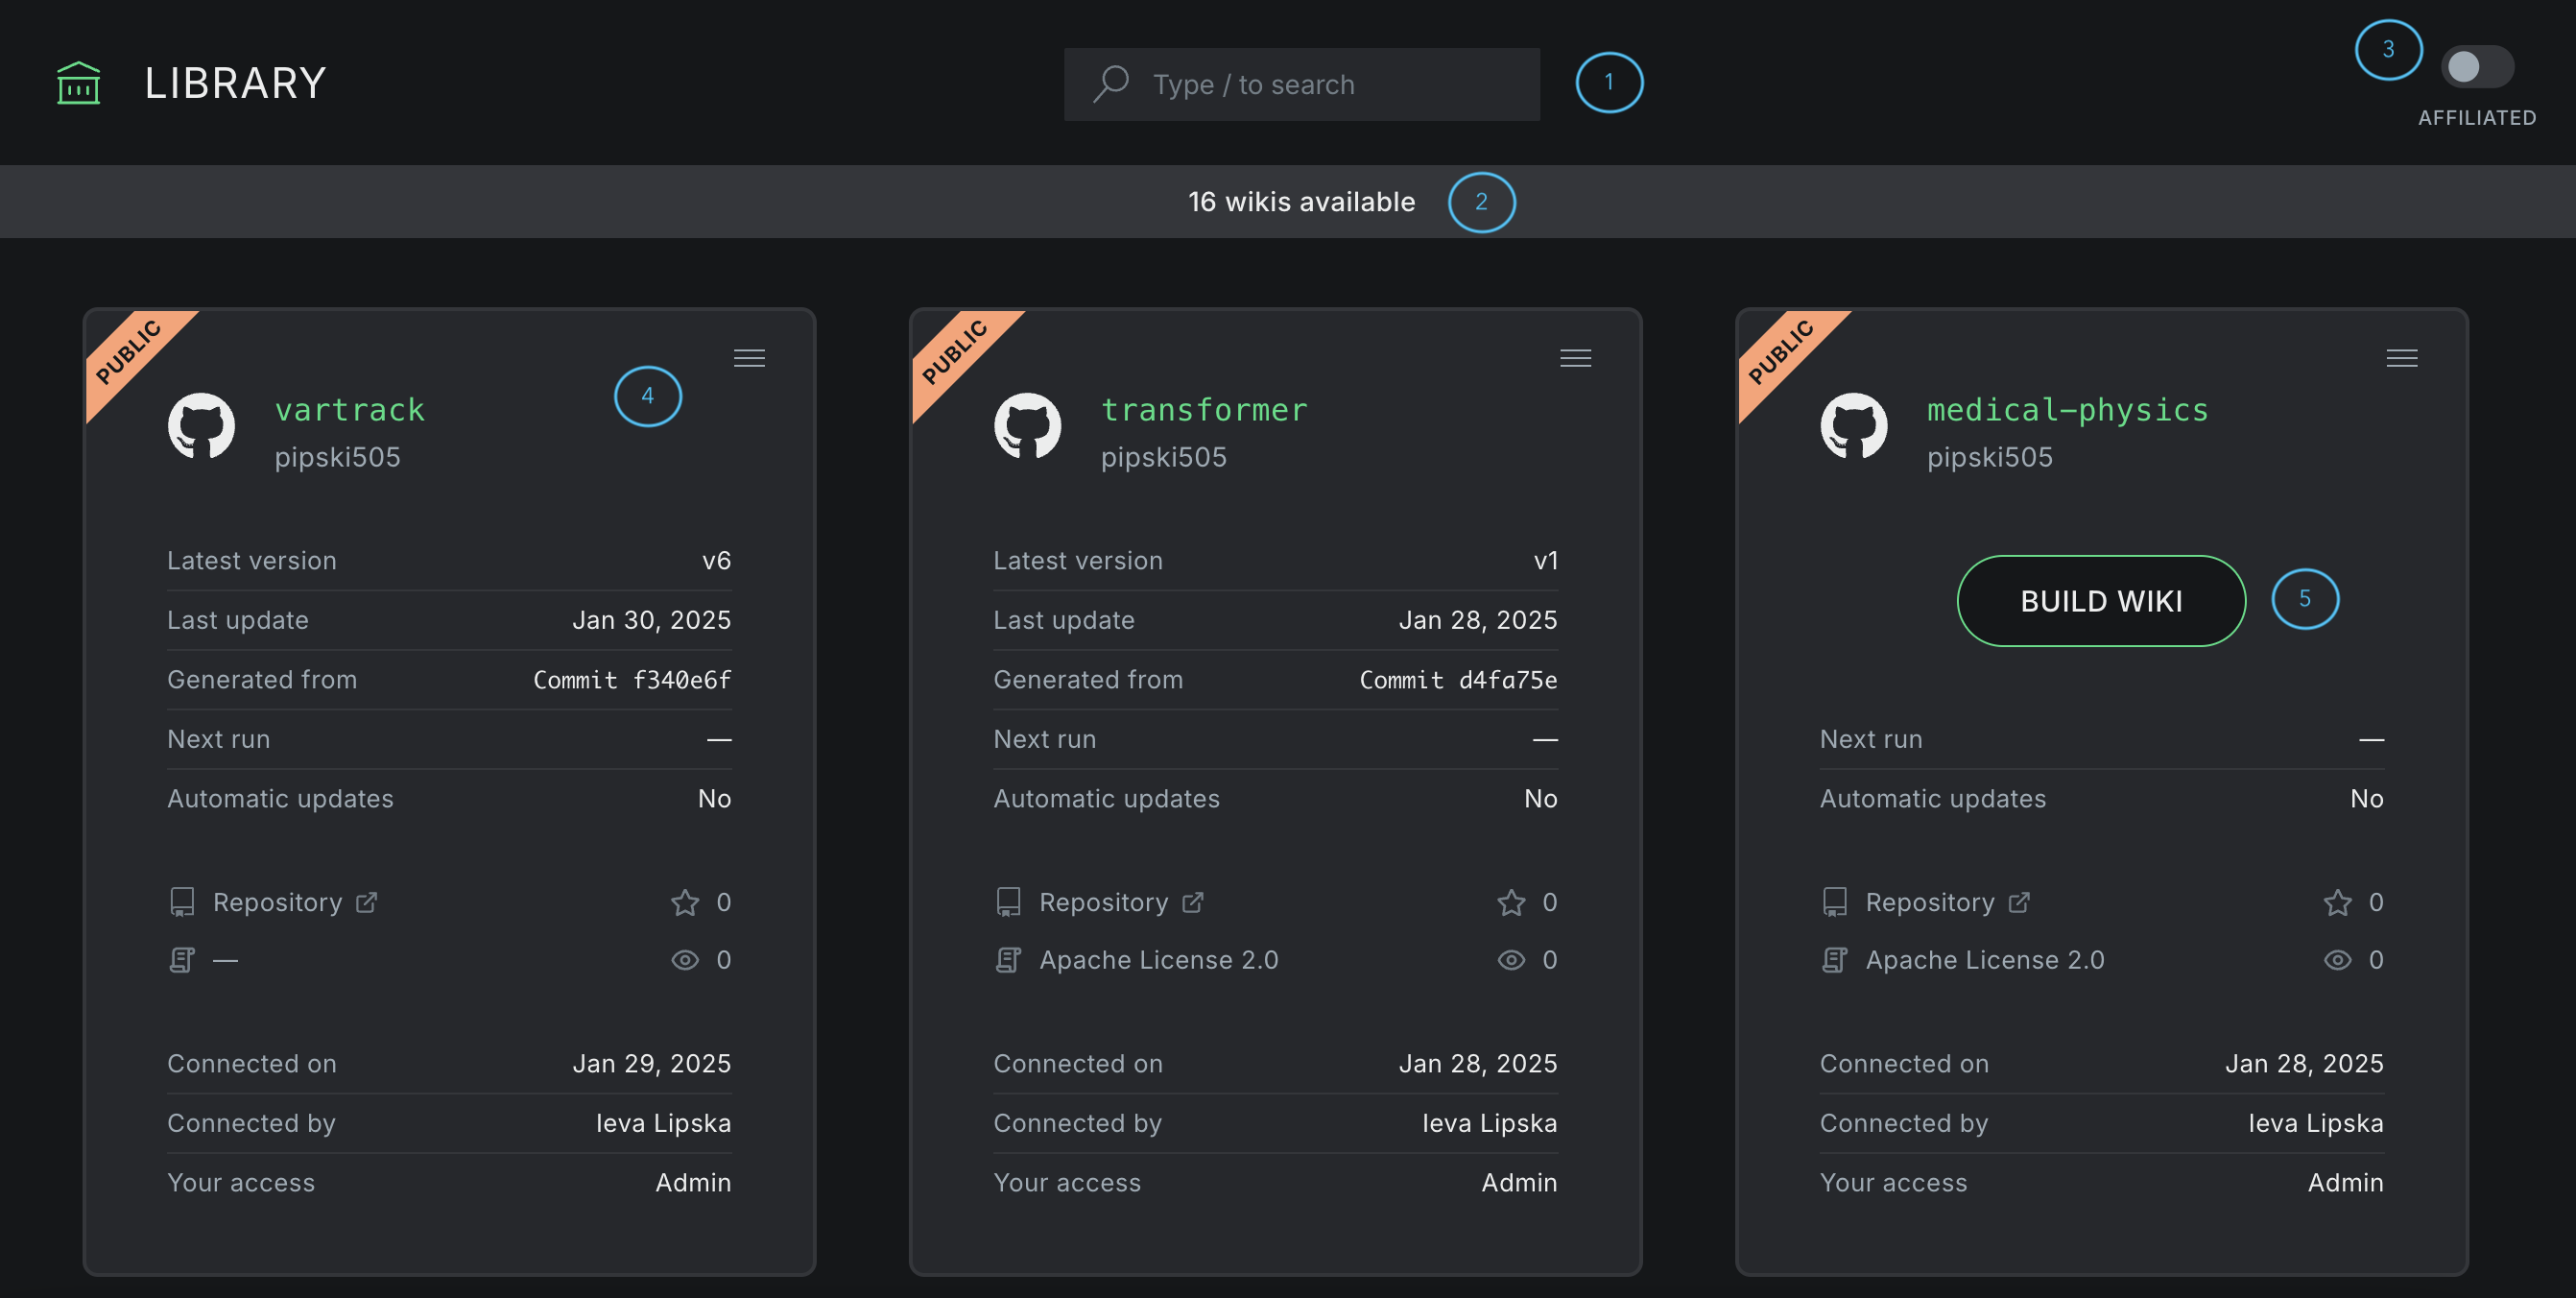Click the GitHub icon on medical-physics card

(1853, 426)
